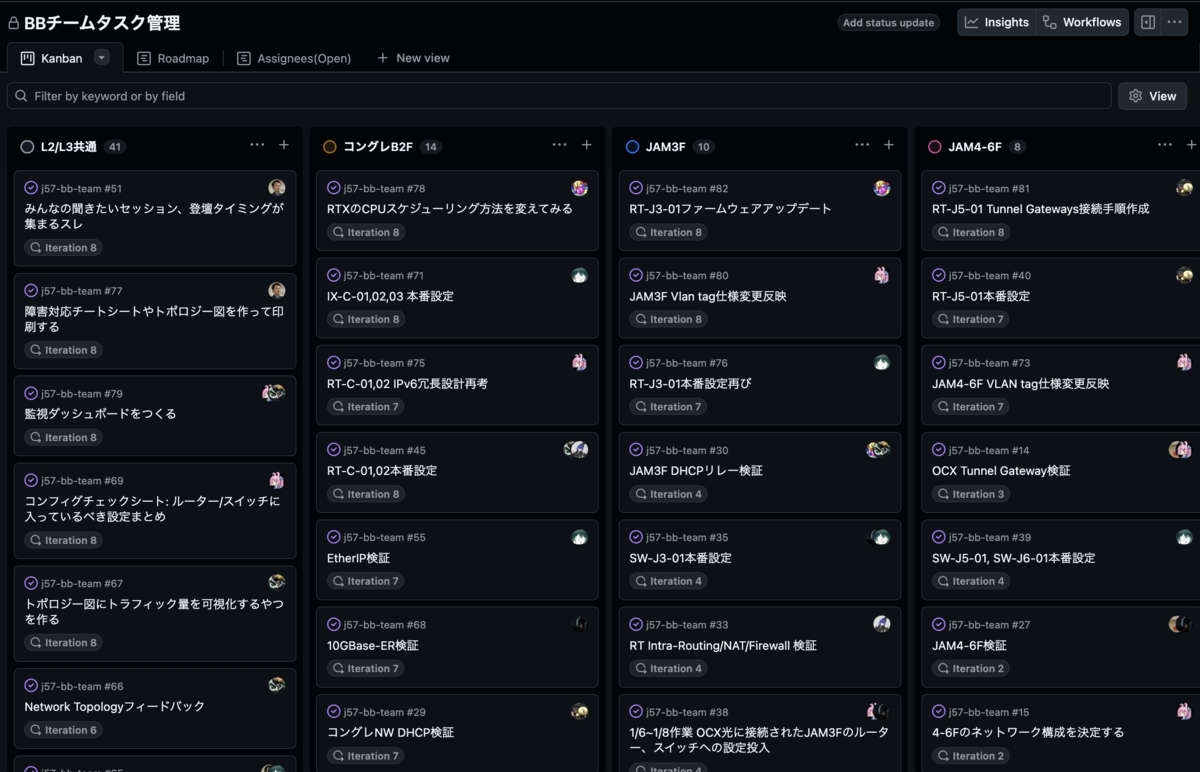The image size is (1200, 772).
Task: Open the View settings button
Action: [1152, 96]
